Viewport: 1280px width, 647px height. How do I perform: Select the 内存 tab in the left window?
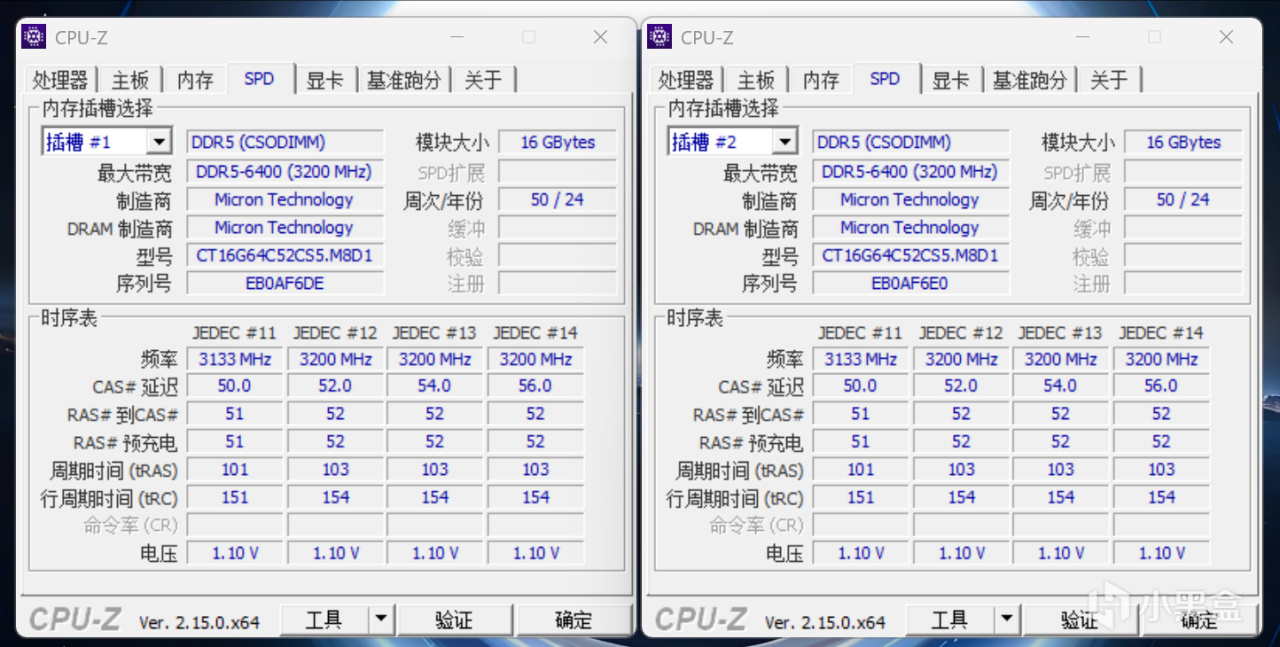[x=195, y=80]
